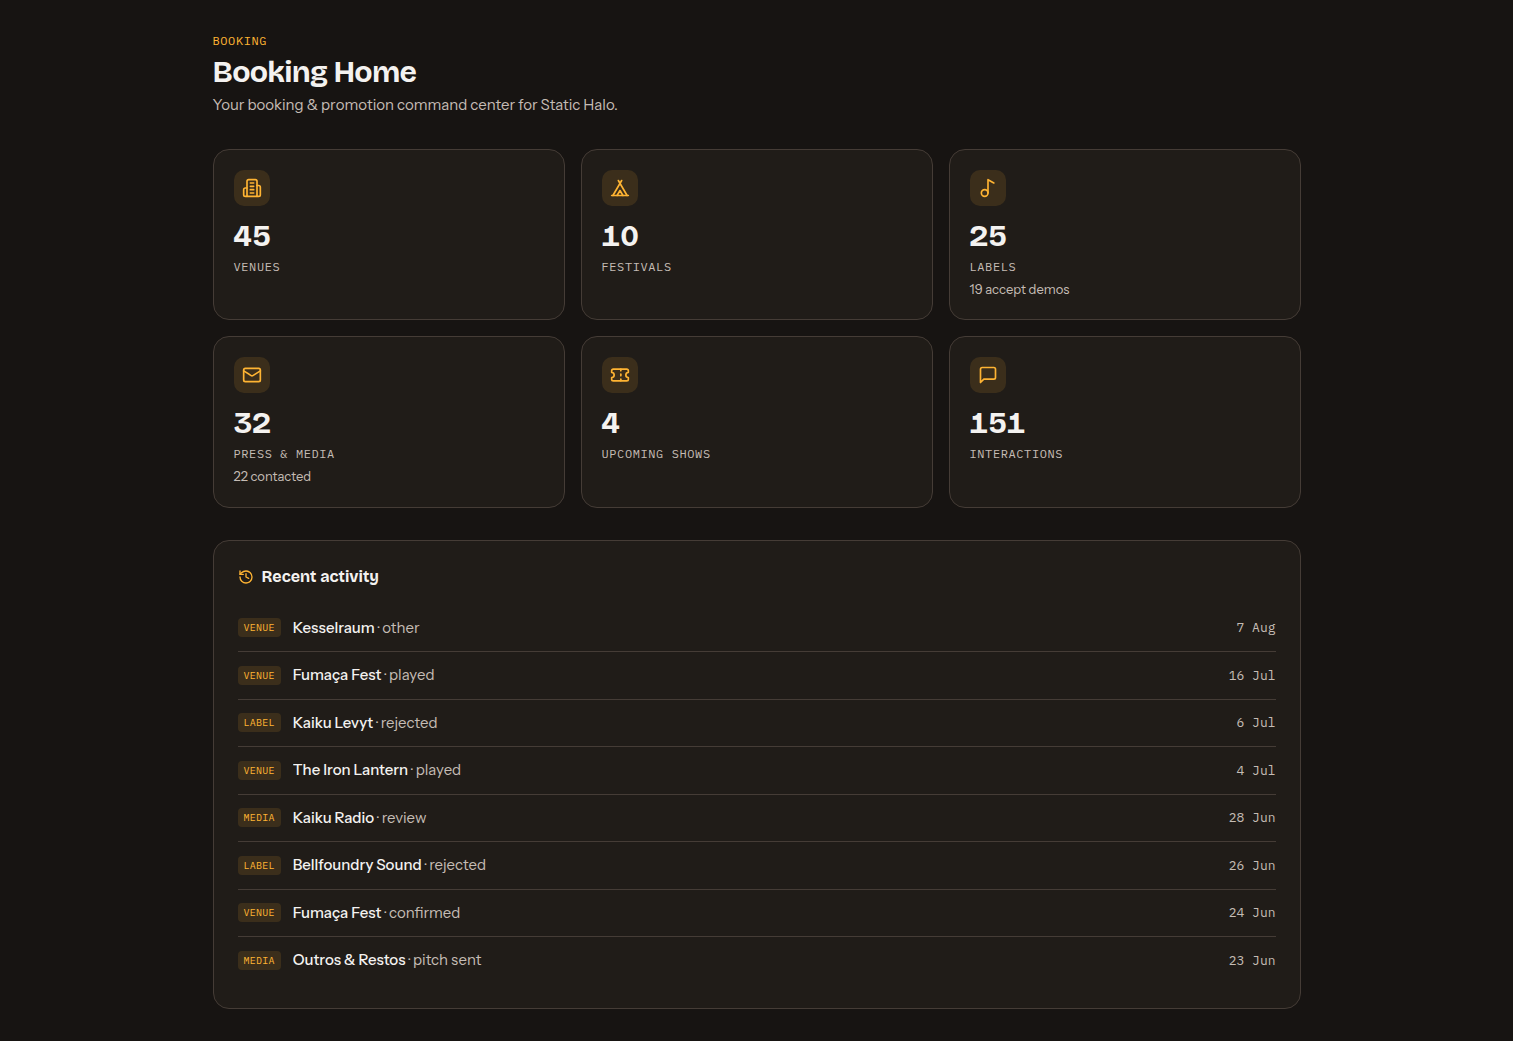Image resolution: width=1513 pixels, height=1041 pixels.
Task: Select the Kaiku Radio review entry
Action: click(x=757, y=818)
